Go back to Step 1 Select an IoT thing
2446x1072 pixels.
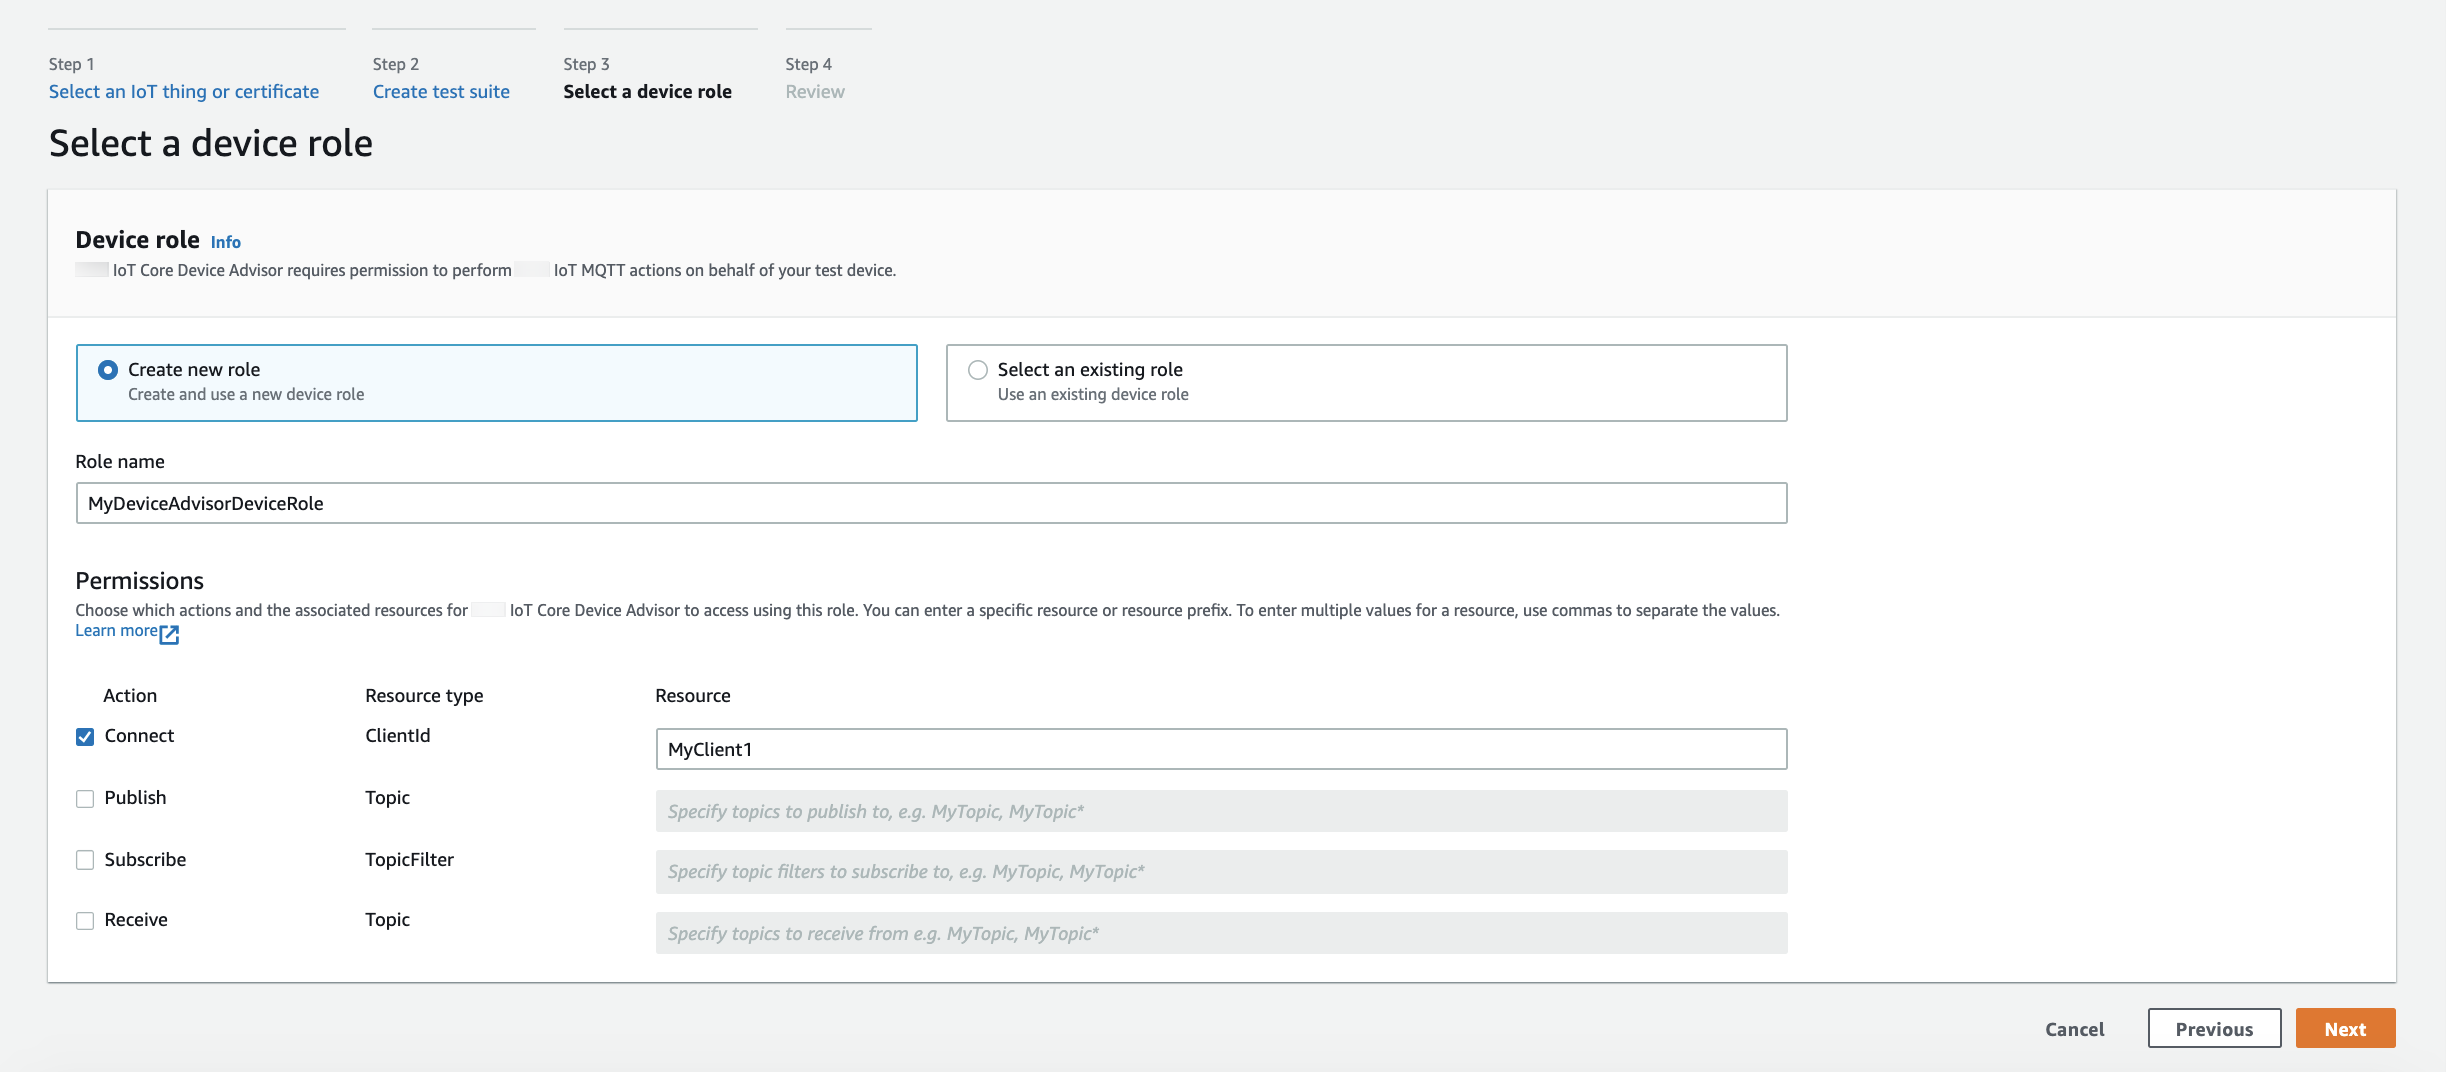coord(184,92)
